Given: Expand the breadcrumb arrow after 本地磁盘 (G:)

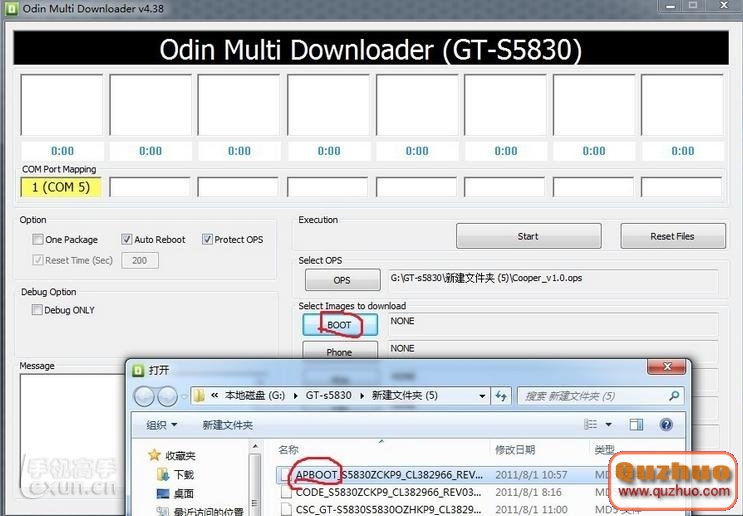Looking at the screenshot, I should pos(296,396).
